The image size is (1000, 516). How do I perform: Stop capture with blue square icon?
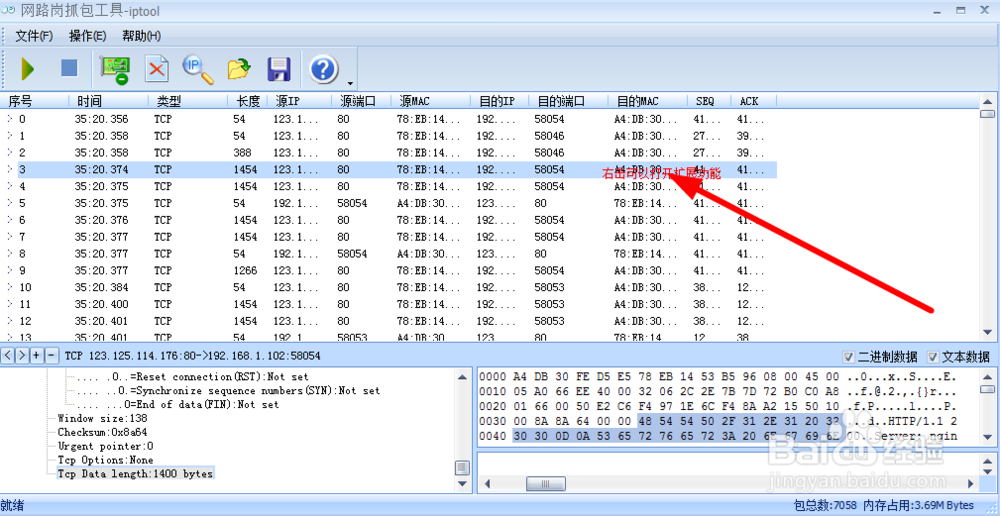pyautogui.click(x=70, y=68)
